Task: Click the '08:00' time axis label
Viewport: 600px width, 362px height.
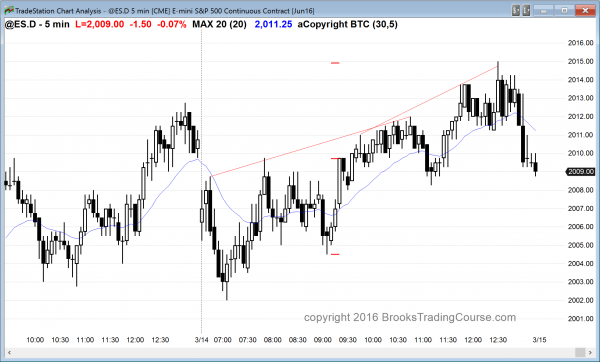Action: 272,340
